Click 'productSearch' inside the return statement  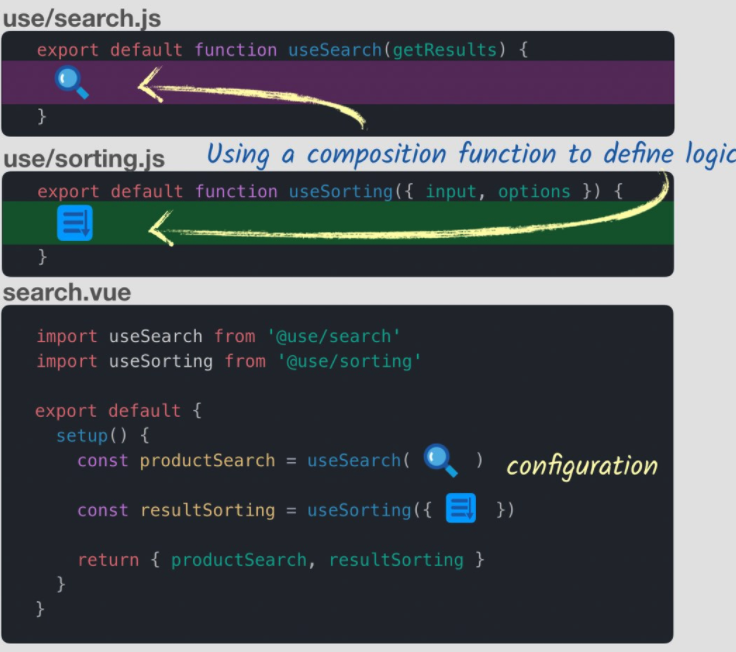click(238, 560)
